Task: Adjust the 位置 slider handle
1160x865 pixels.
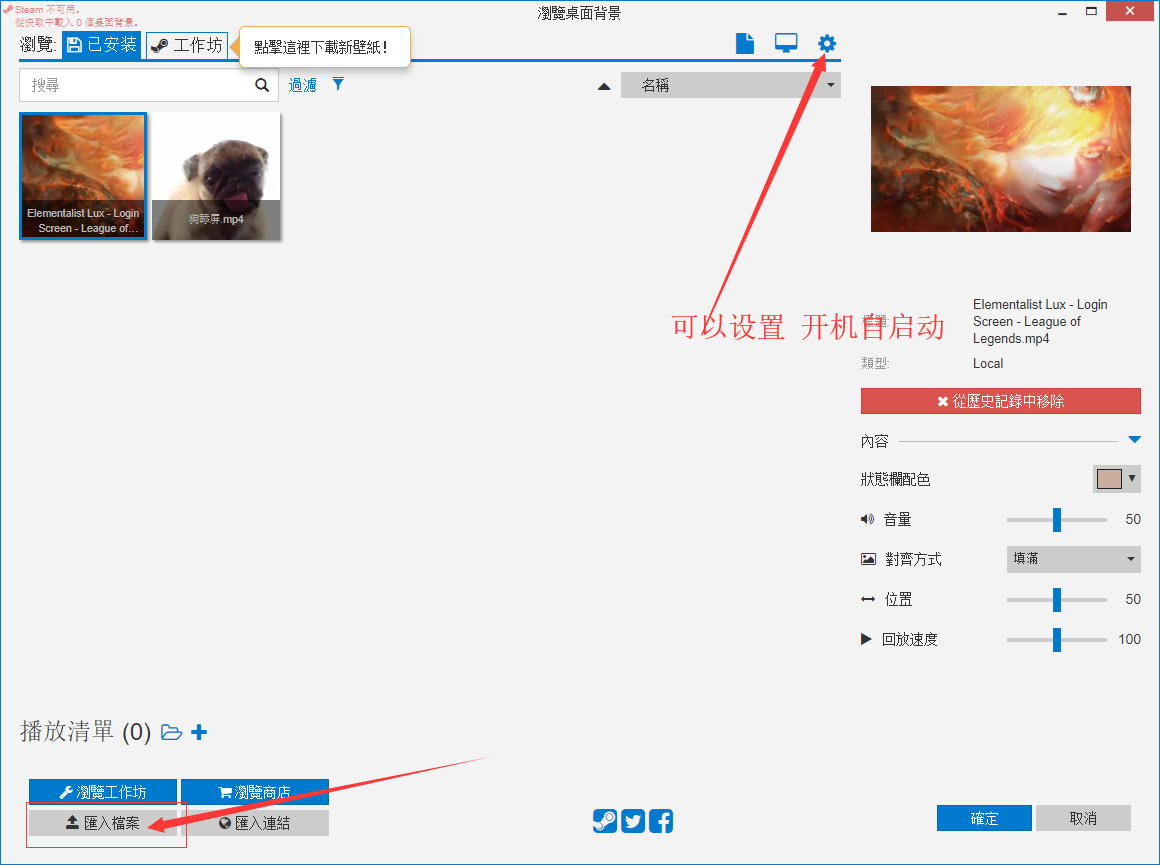Action: pyautogui.click(x=1057, y=599)
